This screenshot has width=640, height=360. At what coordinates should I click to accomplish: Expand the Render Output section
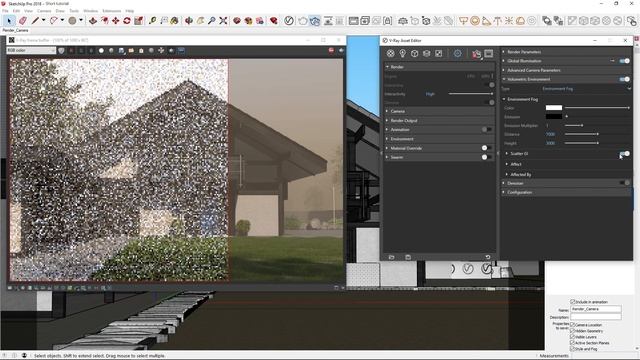[440, 120]
